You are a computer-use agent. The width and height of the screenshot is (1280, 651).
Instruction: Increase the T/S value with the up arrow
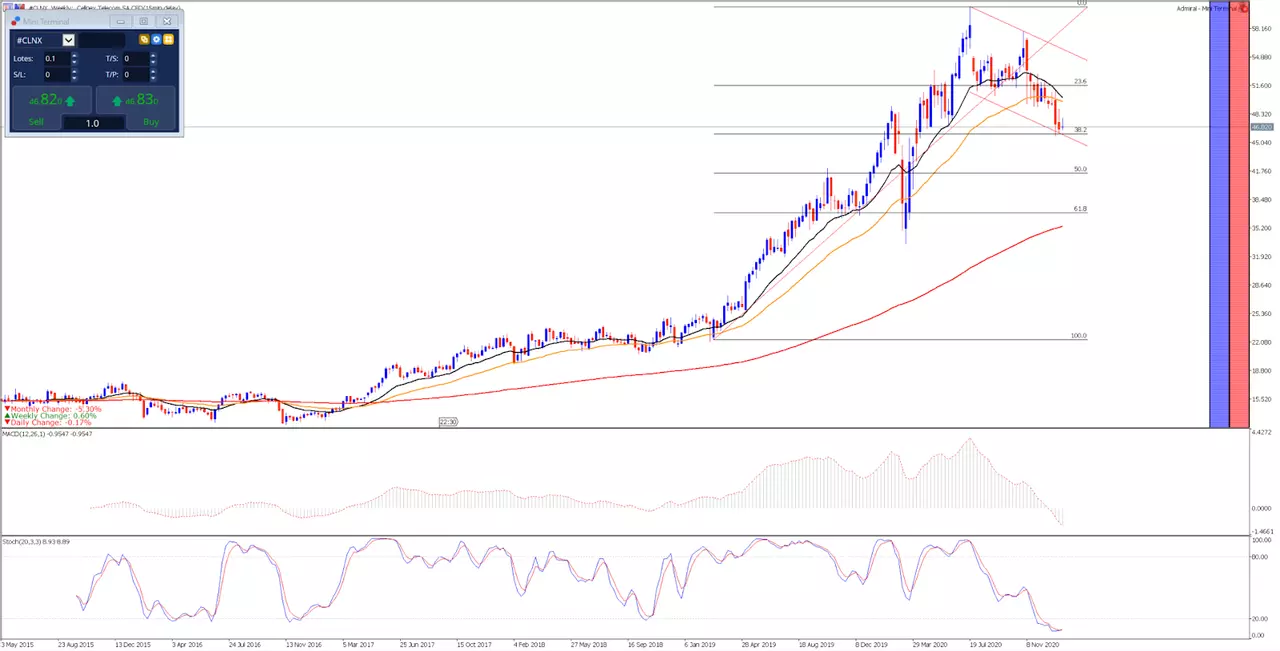coord(153,55)
